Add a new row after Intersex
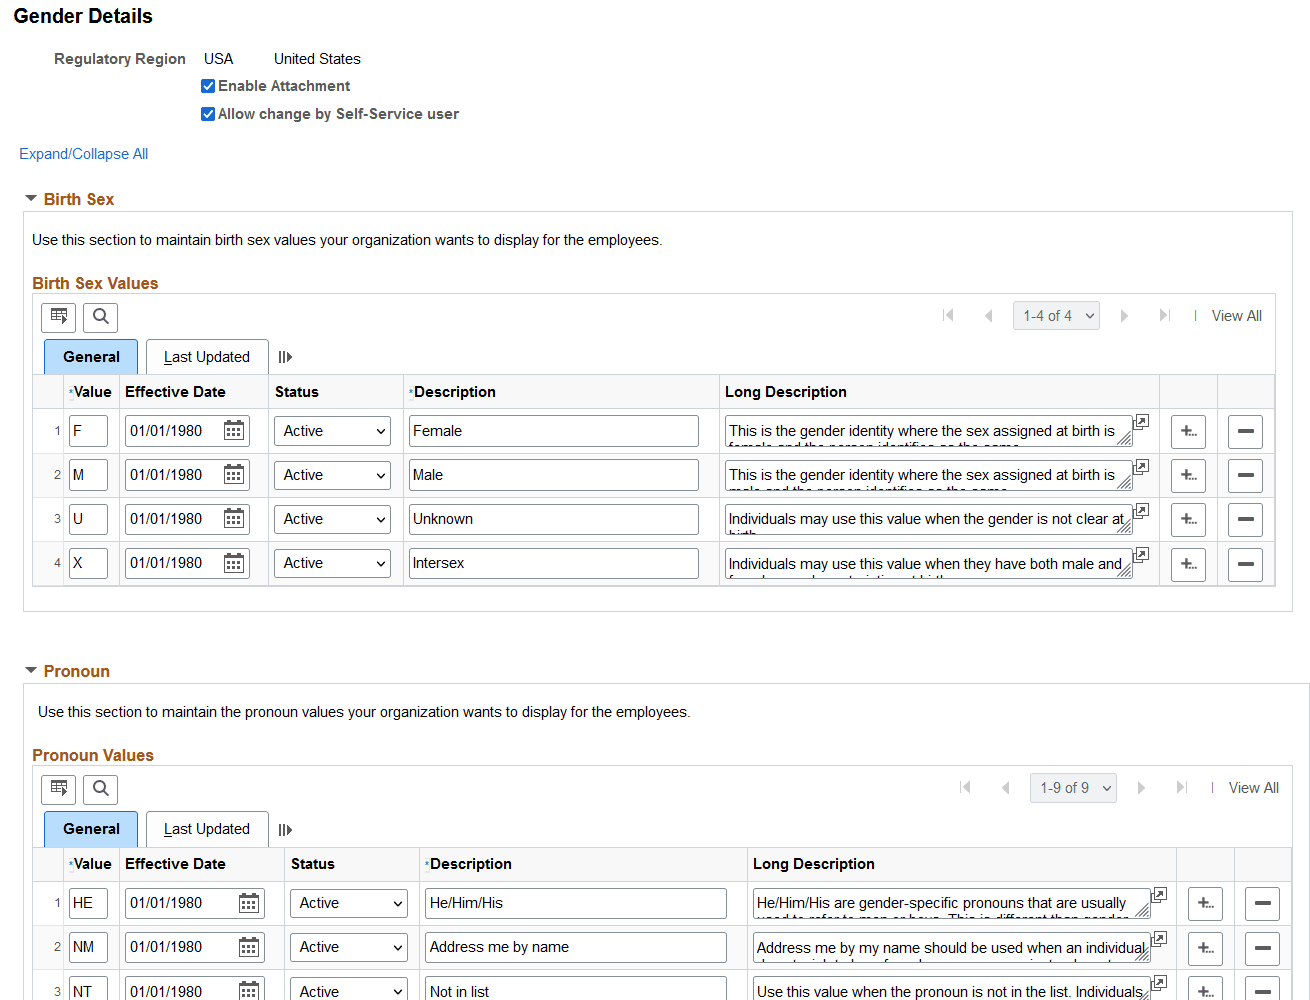 1188,564
